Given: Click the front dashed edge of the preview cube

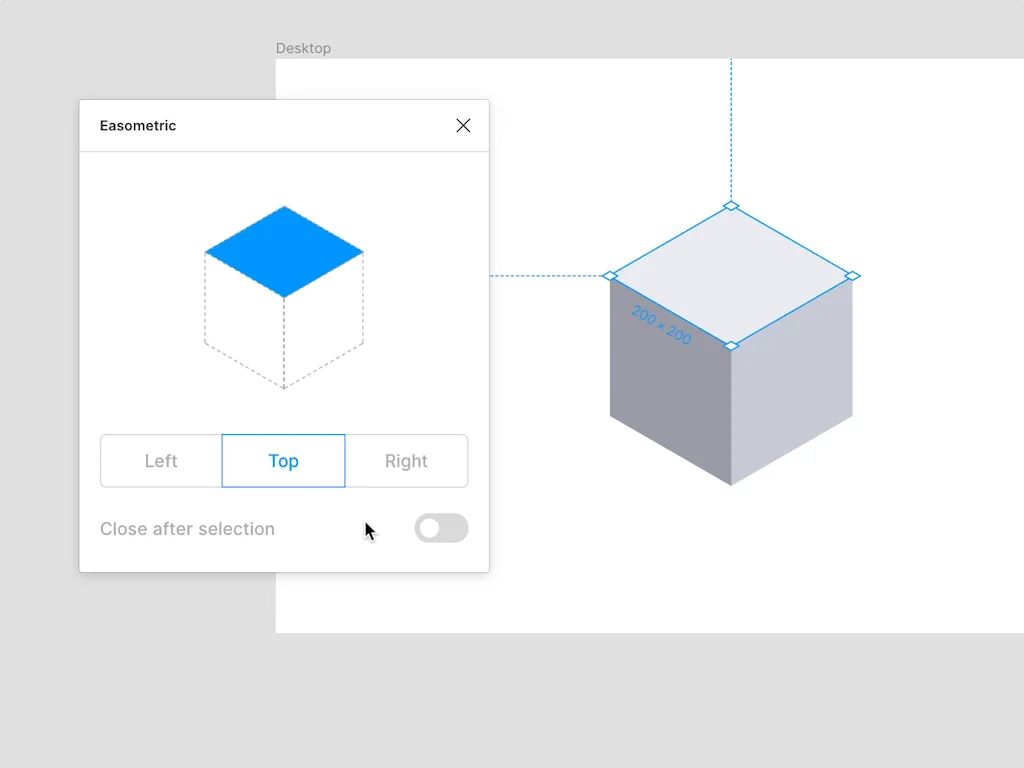Looking at the screenshot, I should 284,340.
